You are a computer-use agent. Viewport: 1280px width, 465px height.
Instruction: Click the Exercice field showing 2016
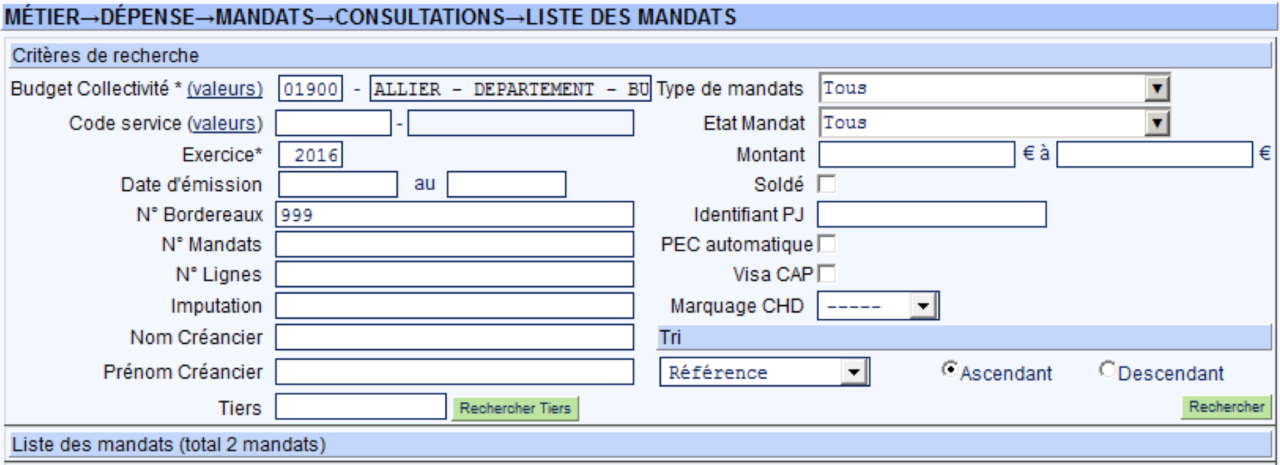tap(310, 154)
